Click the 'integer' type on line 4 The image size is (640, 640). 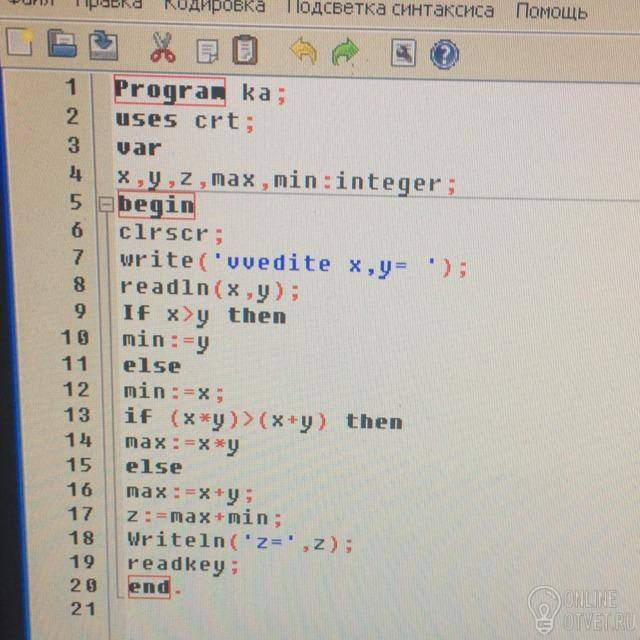(x=389, y=183)
